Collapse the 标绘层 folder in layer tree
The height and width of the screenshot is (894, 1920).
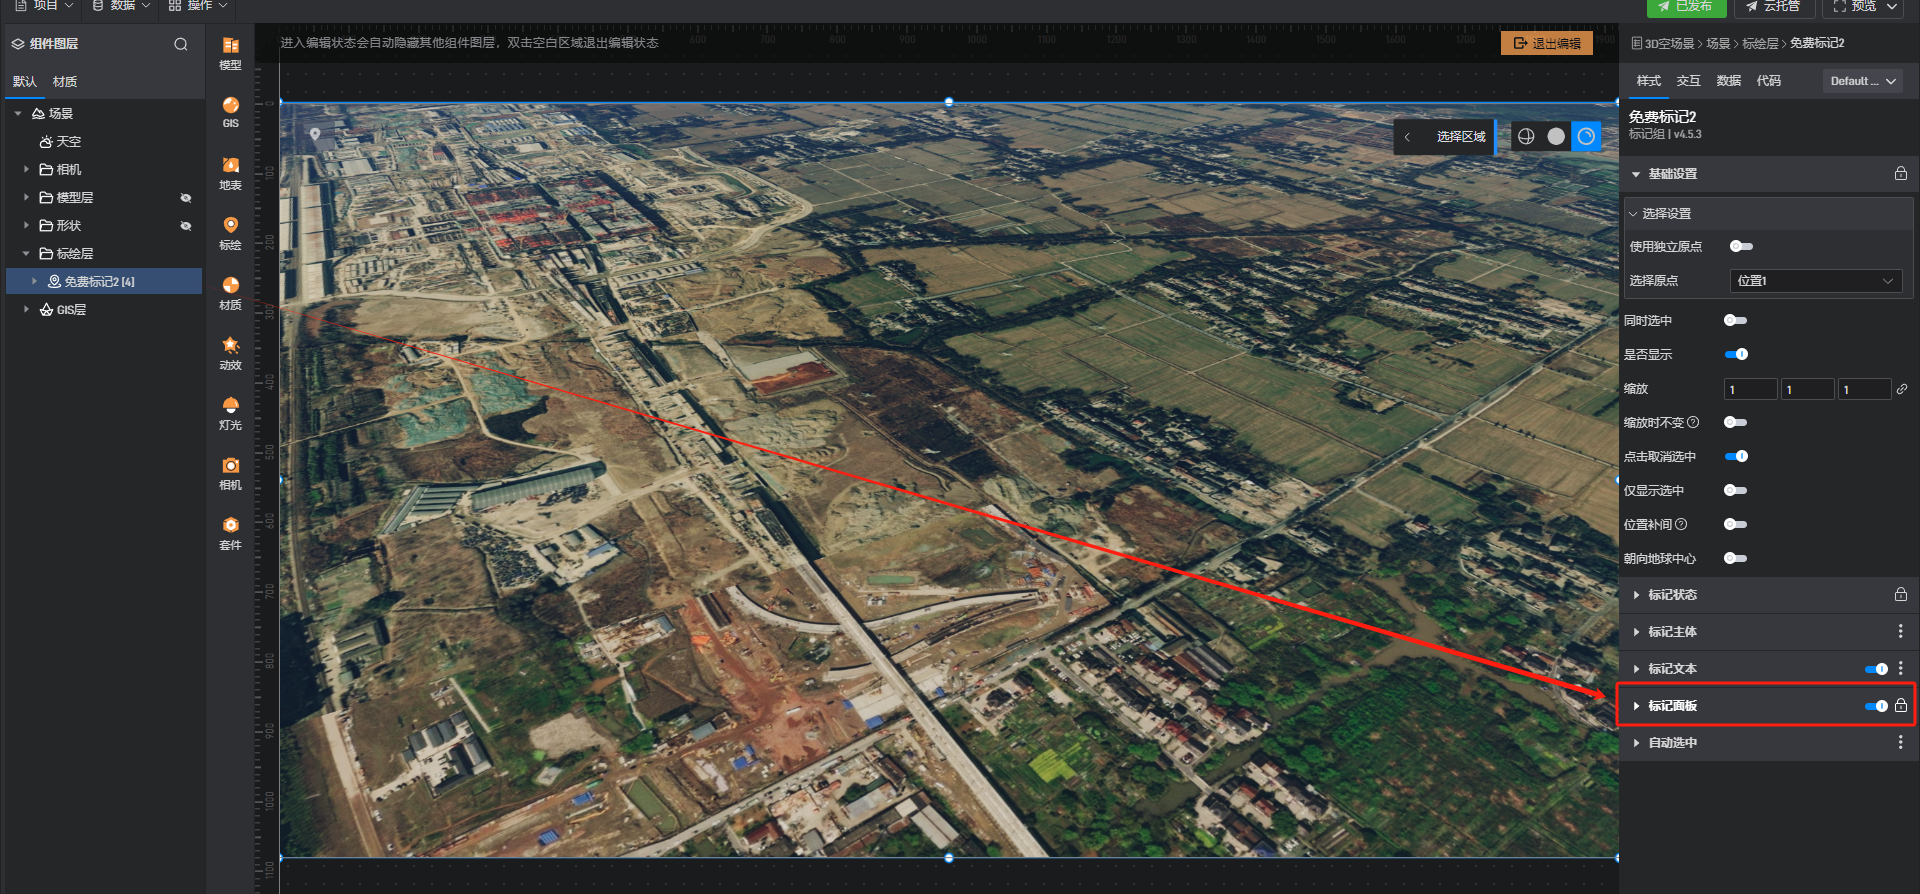pyautogui.click(x=26, y=254)
